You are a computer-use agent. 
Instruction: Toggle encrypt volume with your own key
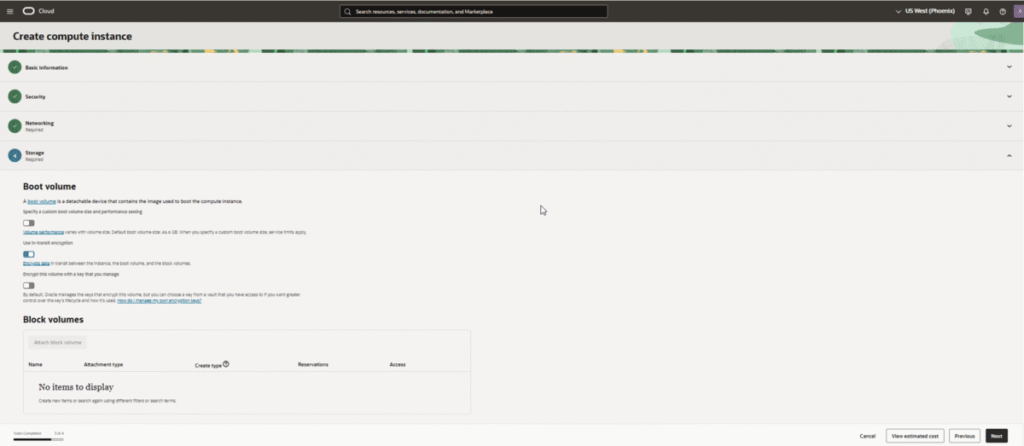[29, 286]
